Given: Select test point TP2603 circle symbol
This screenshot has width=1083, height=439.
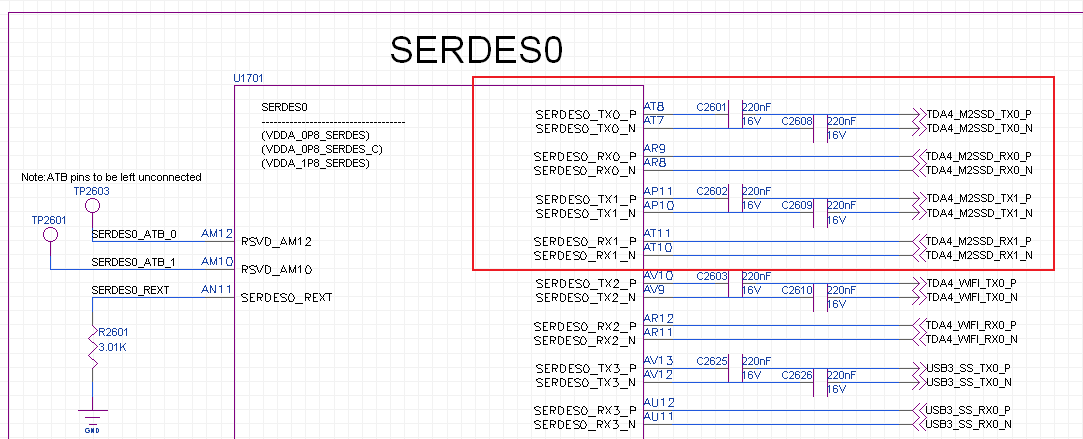Looking at the screenshot, I should tap(92, 206).
